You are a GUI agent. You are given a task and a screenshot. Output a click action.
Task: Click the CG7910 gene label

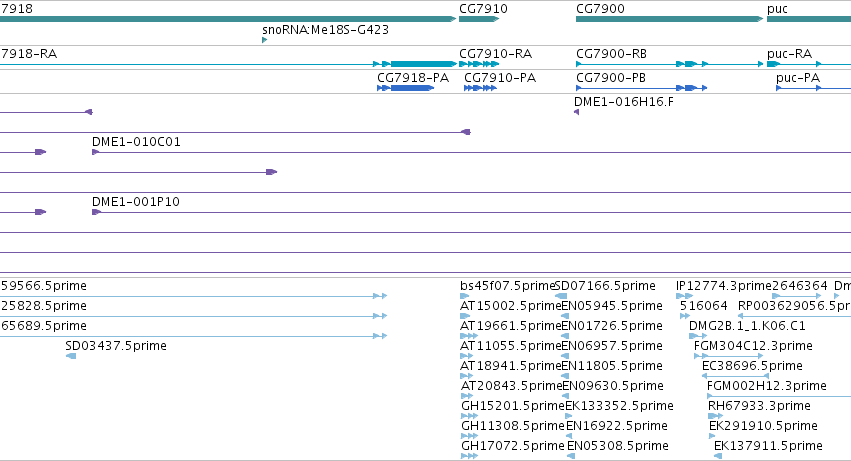tap(483, 9)
